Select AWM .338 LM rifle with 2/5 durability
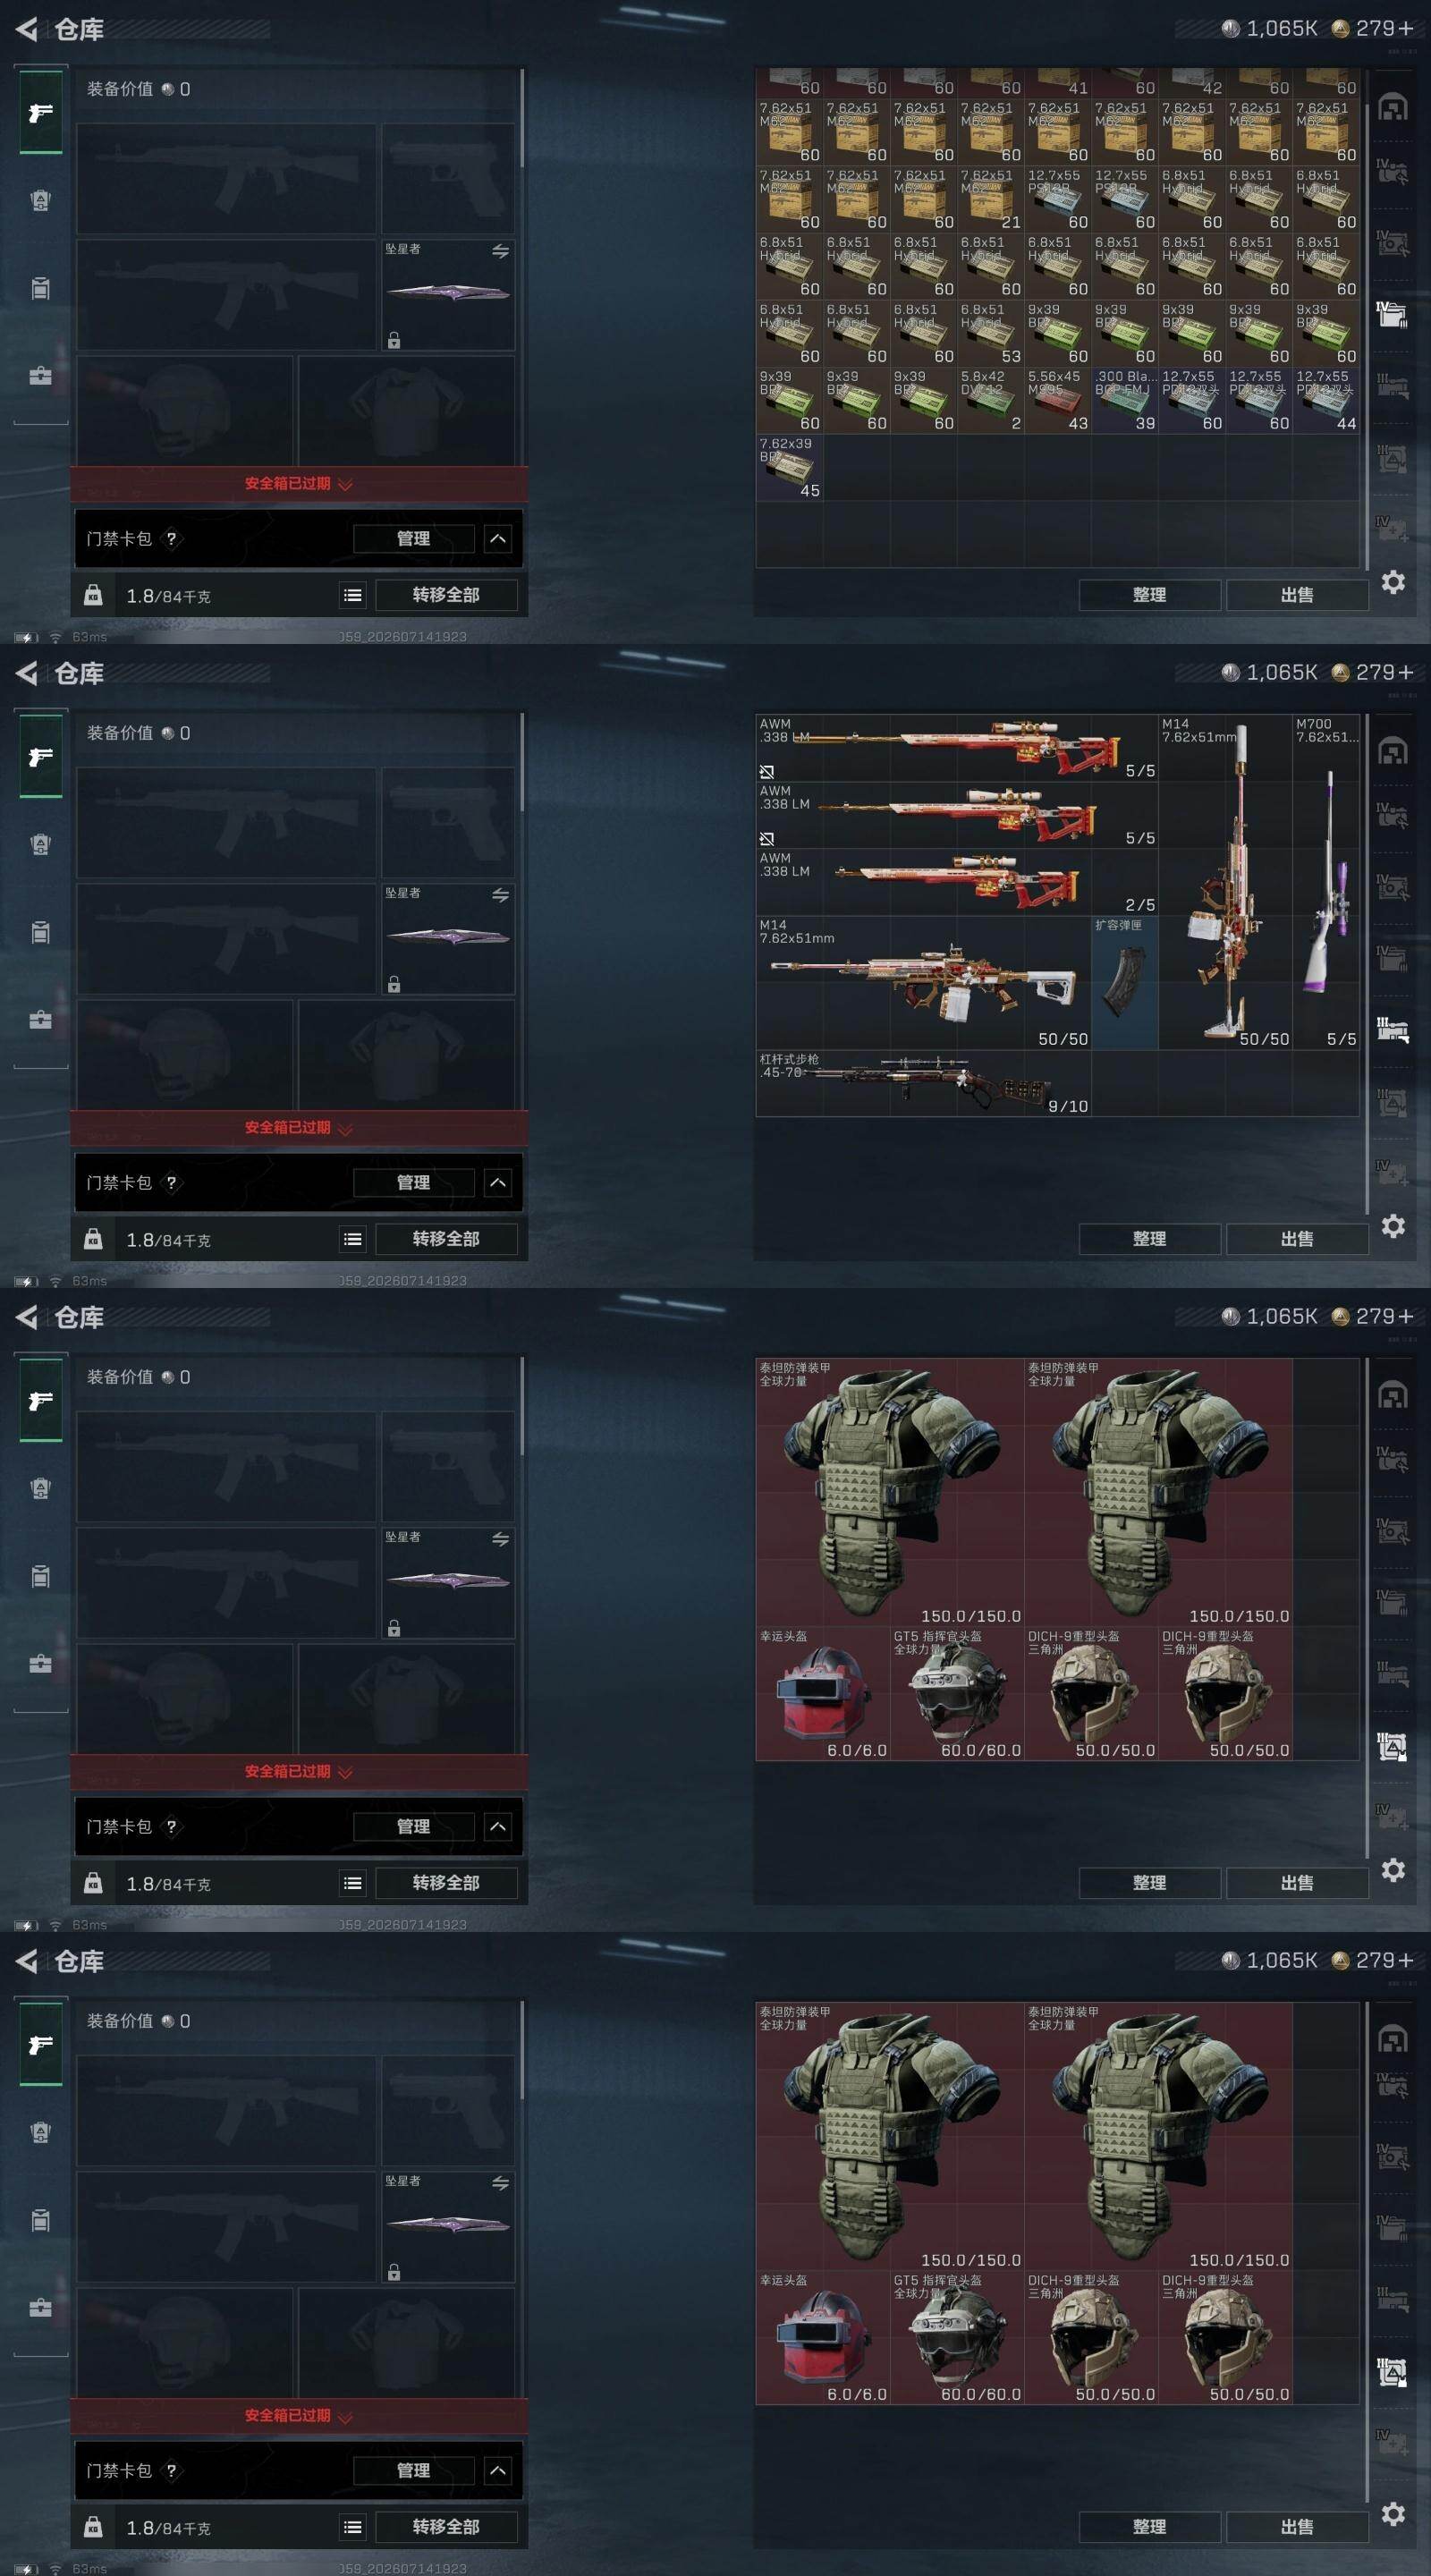Screen dimensions: 1431x2576 pos(957,882)
